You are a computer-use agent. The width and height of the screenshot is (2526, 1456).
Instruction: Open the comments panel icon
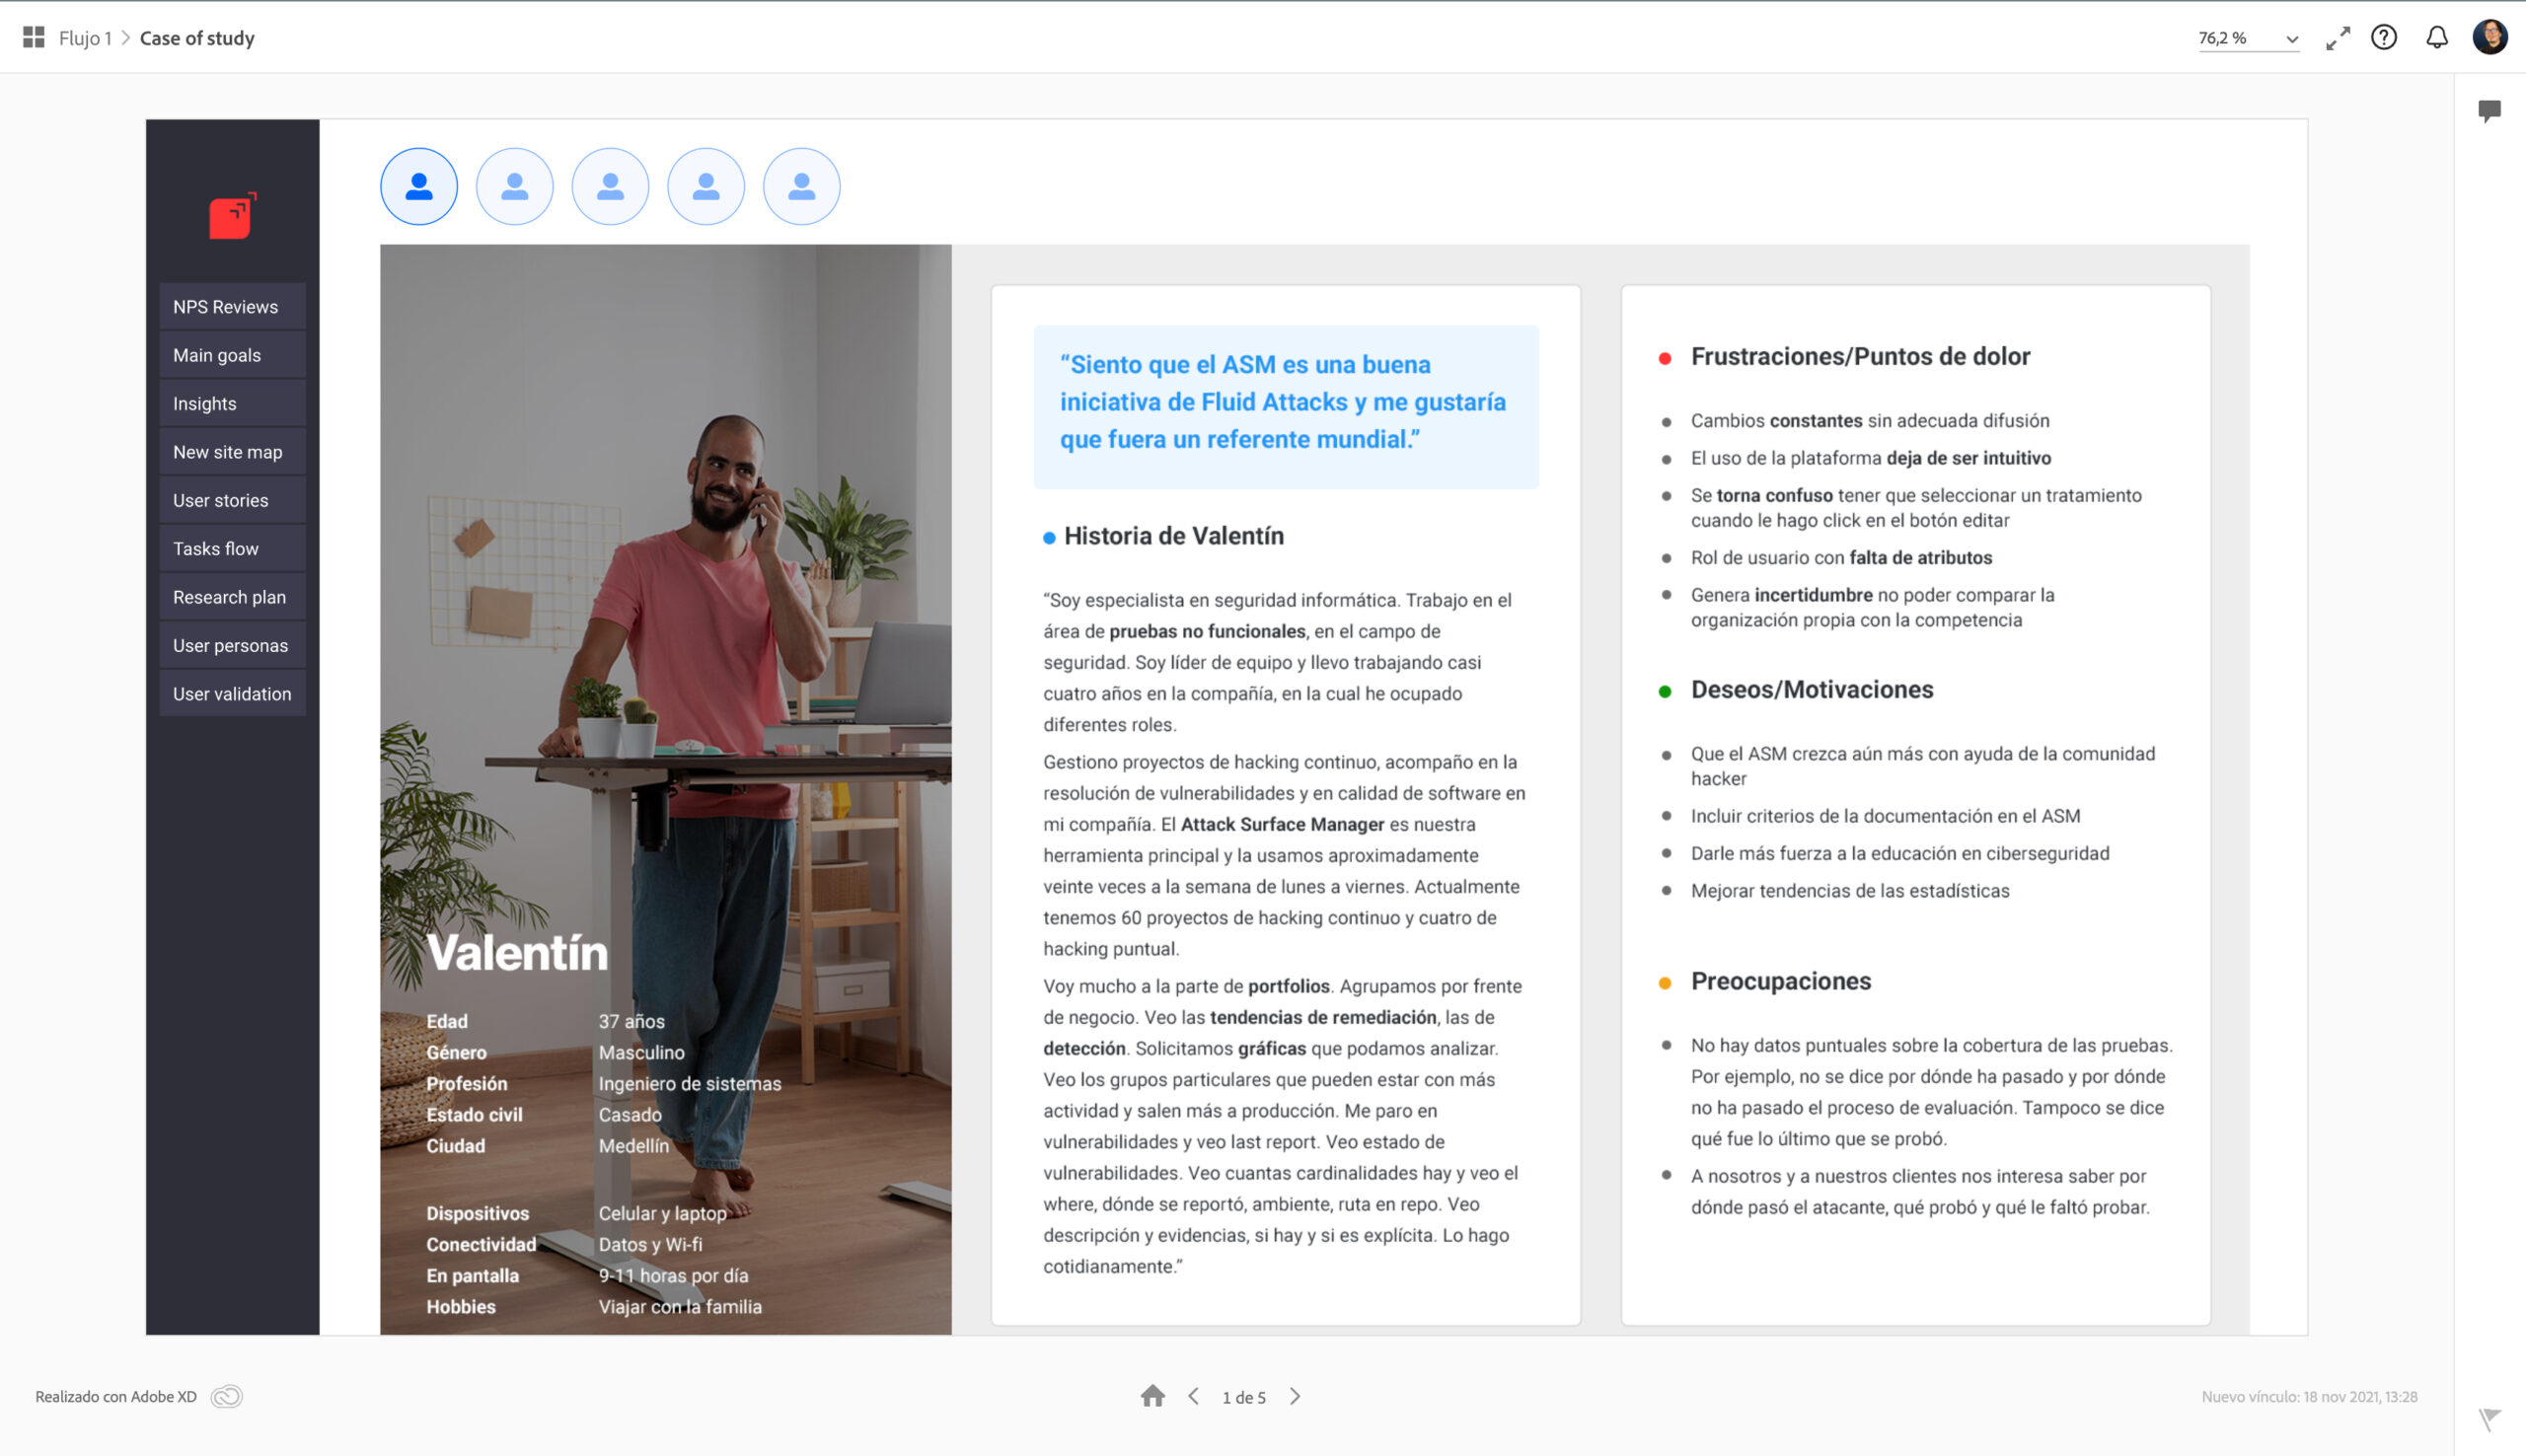[x=2489, y=110]
